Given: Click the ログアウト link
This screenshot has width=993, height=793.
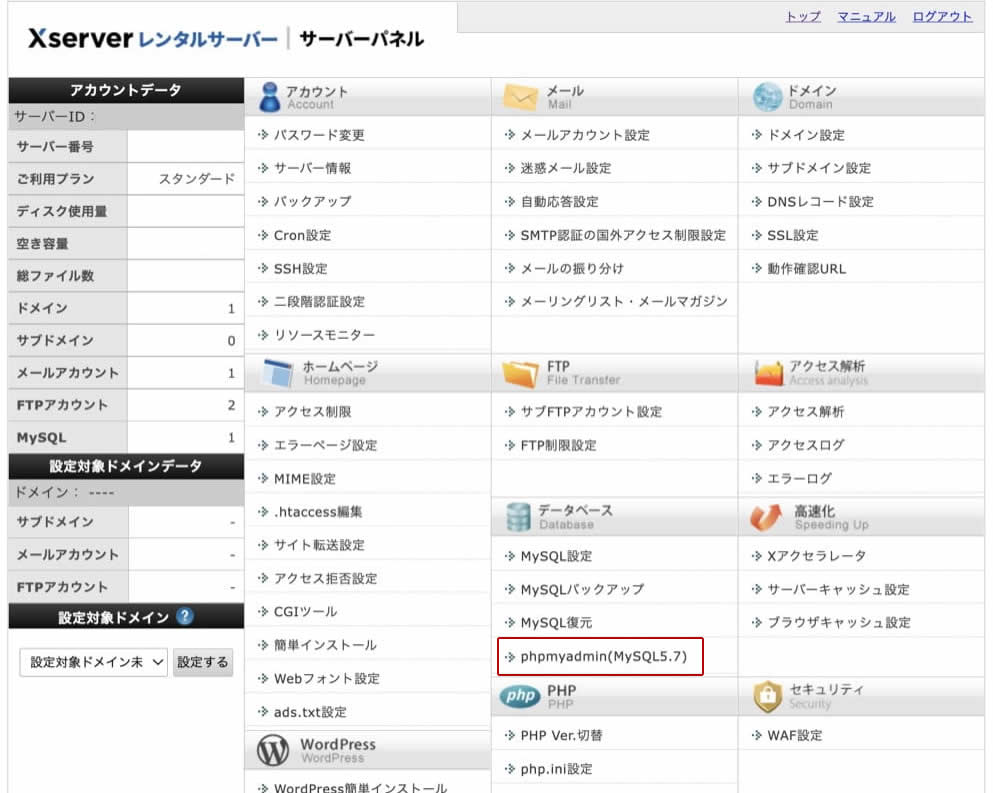Looking at the screenshot, I should 942,16.
